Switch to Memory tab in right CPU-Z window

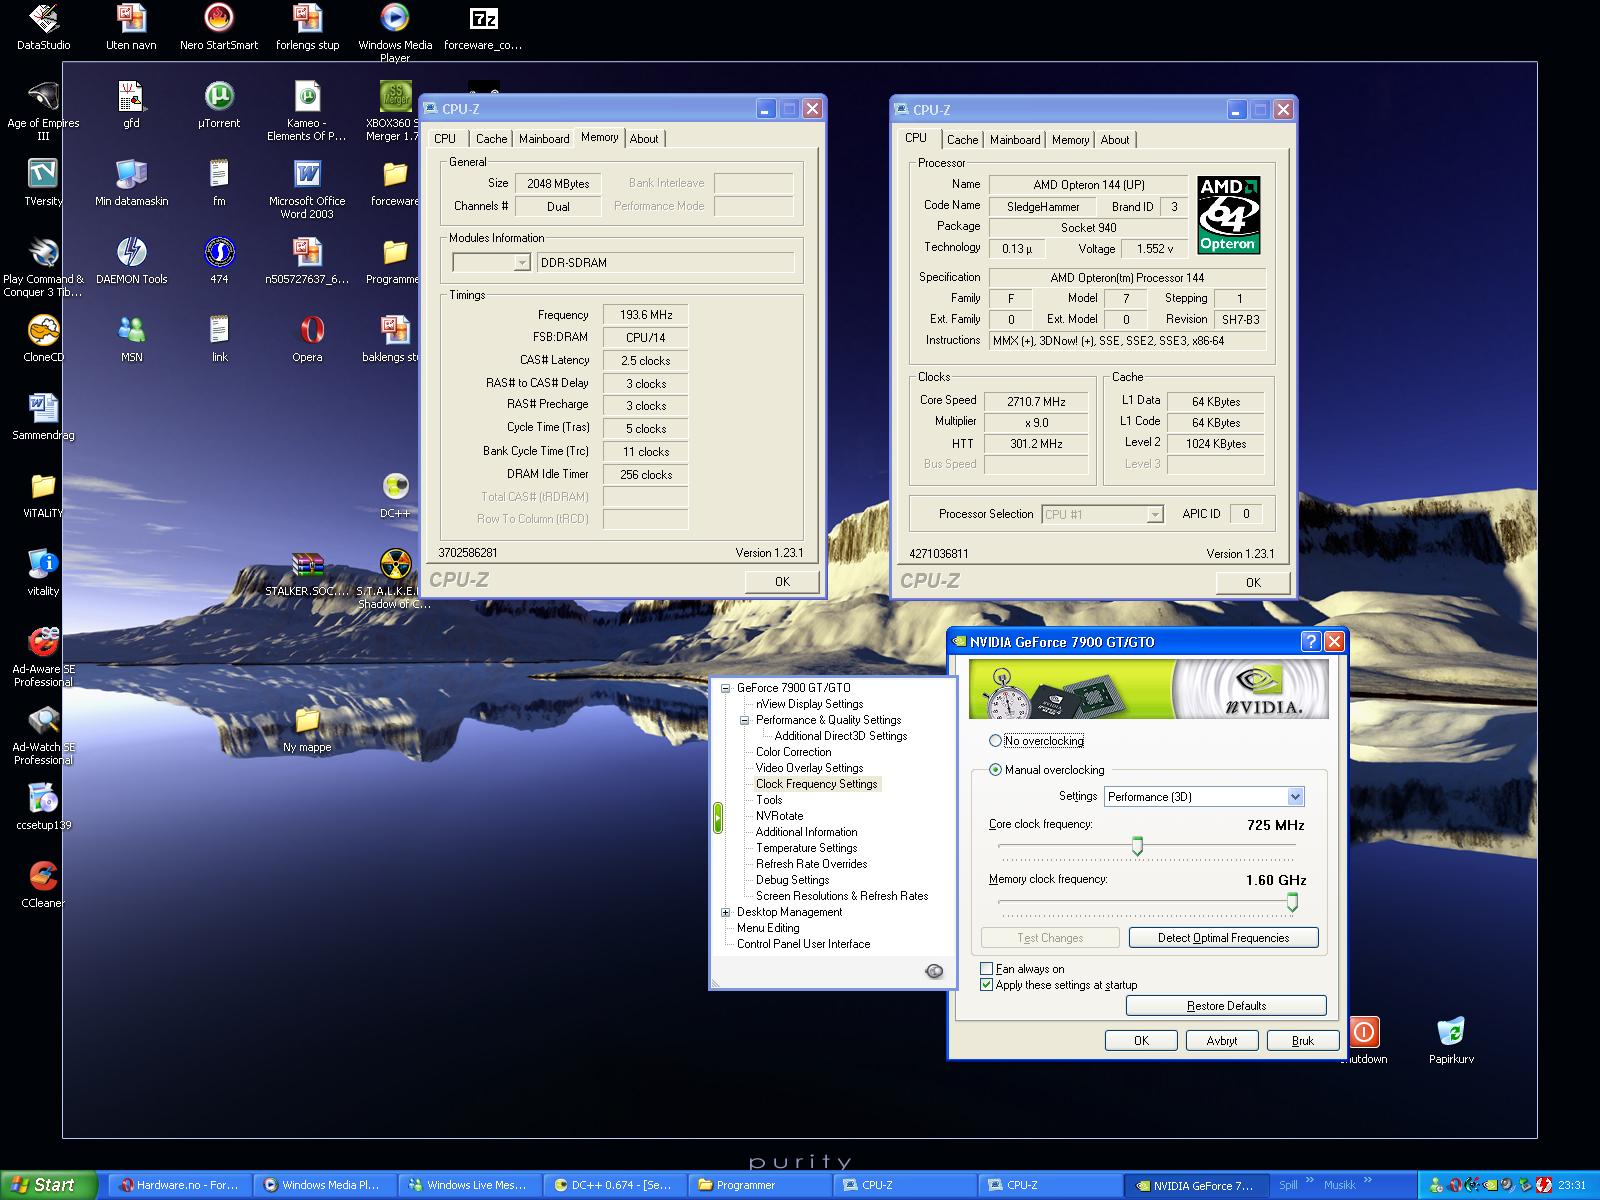(x=1070, y=140)
